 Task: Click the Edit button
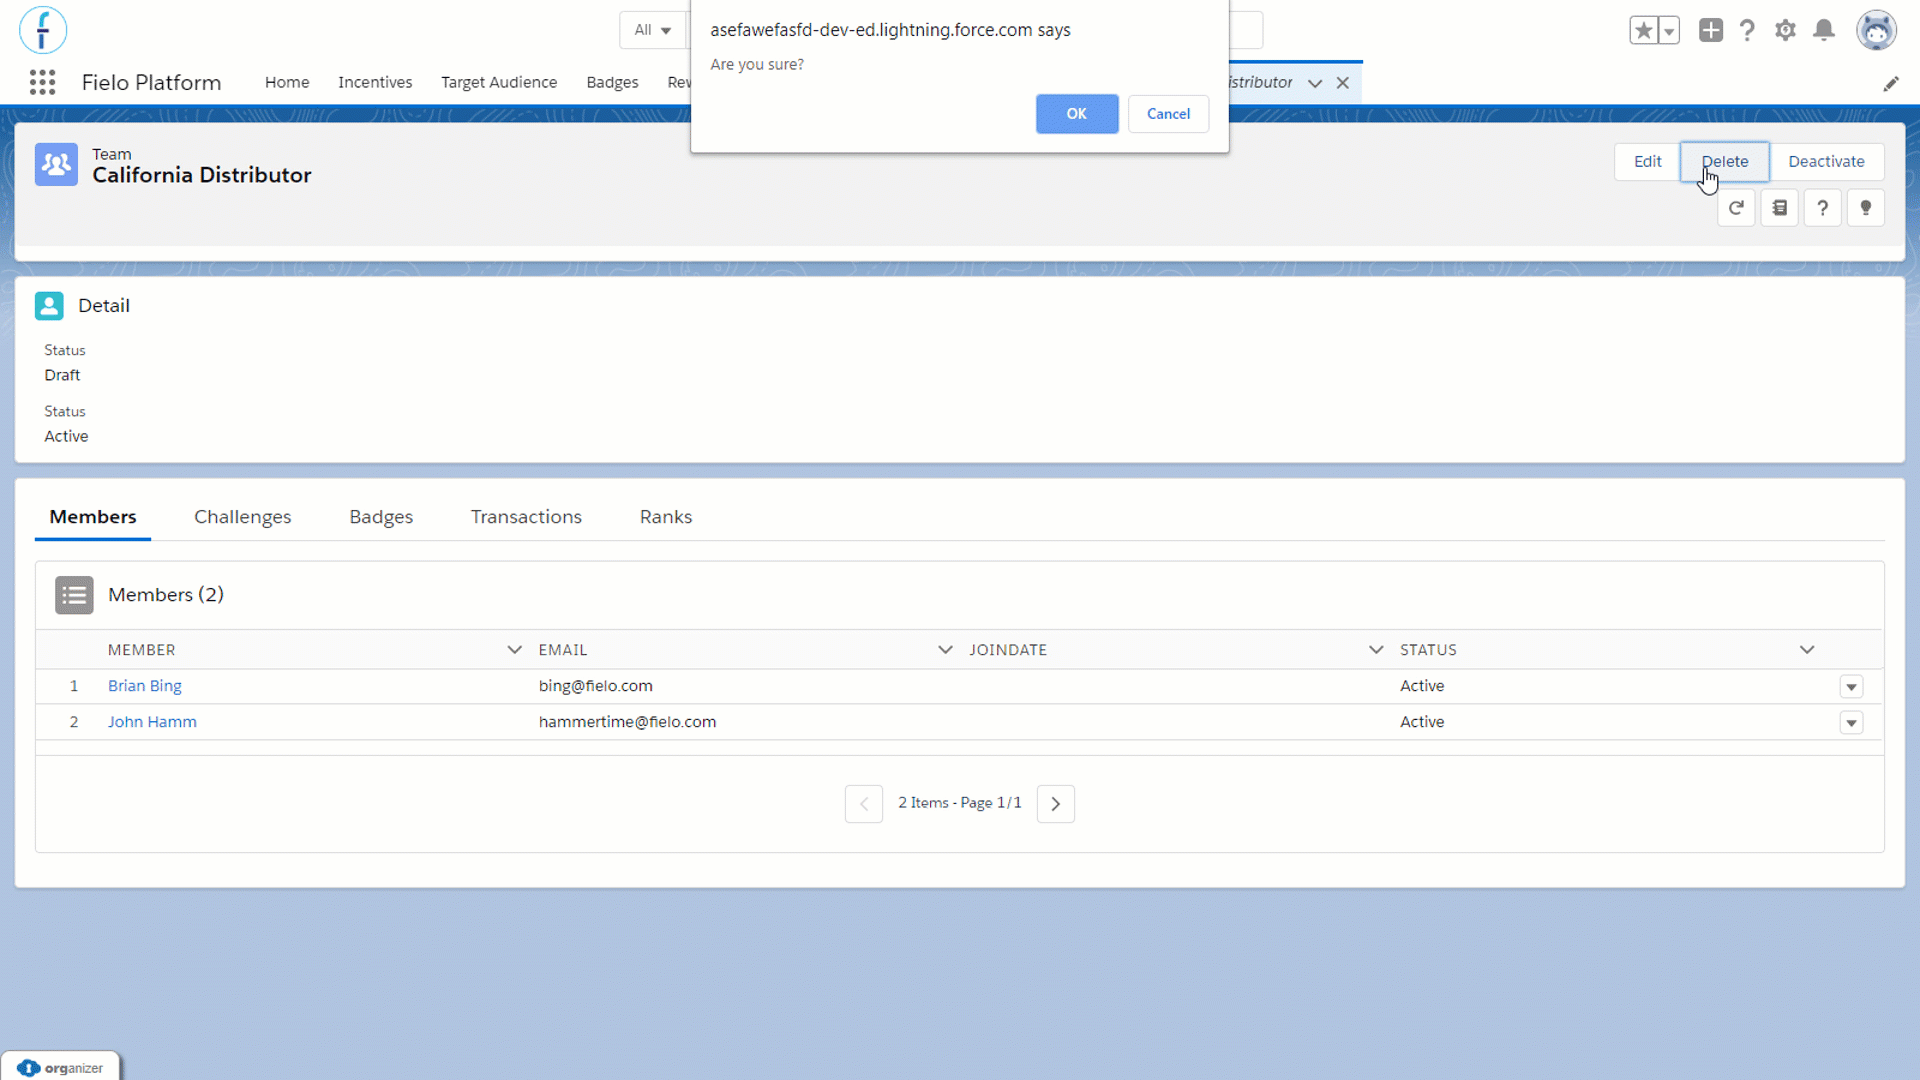click(x=1647, y=162)
